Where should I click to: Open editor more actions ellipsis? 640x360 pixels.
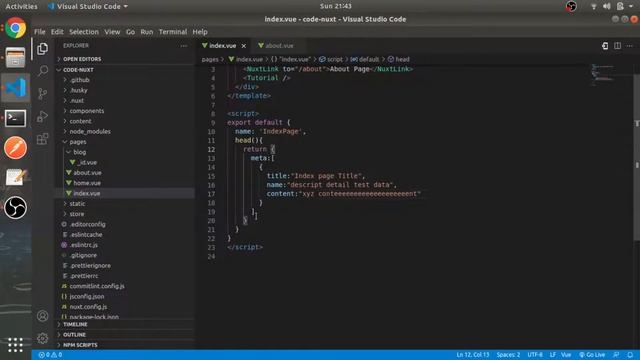click(x=630, y=46)
